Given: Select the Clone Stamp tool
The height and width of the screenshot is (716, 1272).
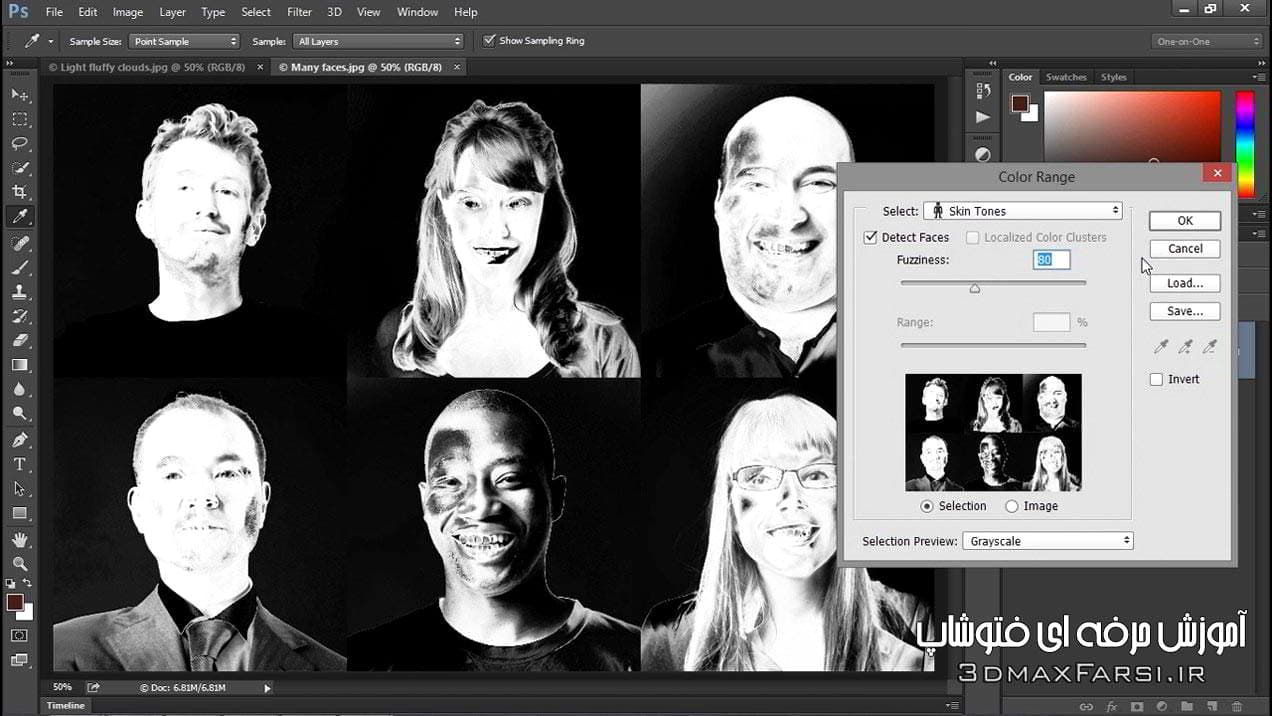Looking at the screenshot, I should pyautogui.click(x=20, y=292).
